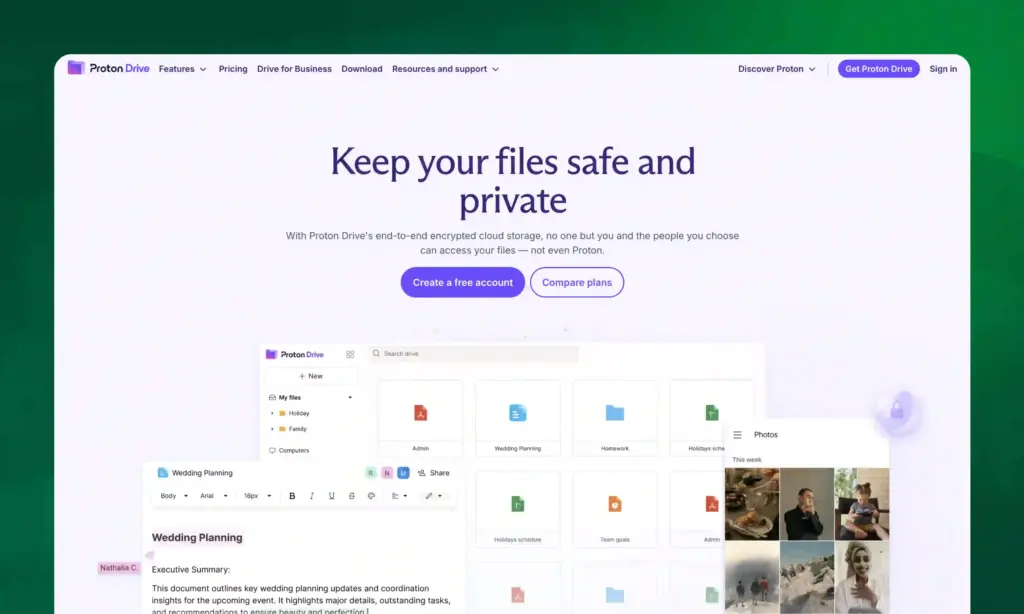
Task: Click the green R collaborator avatar
Action: click(371, 472)
